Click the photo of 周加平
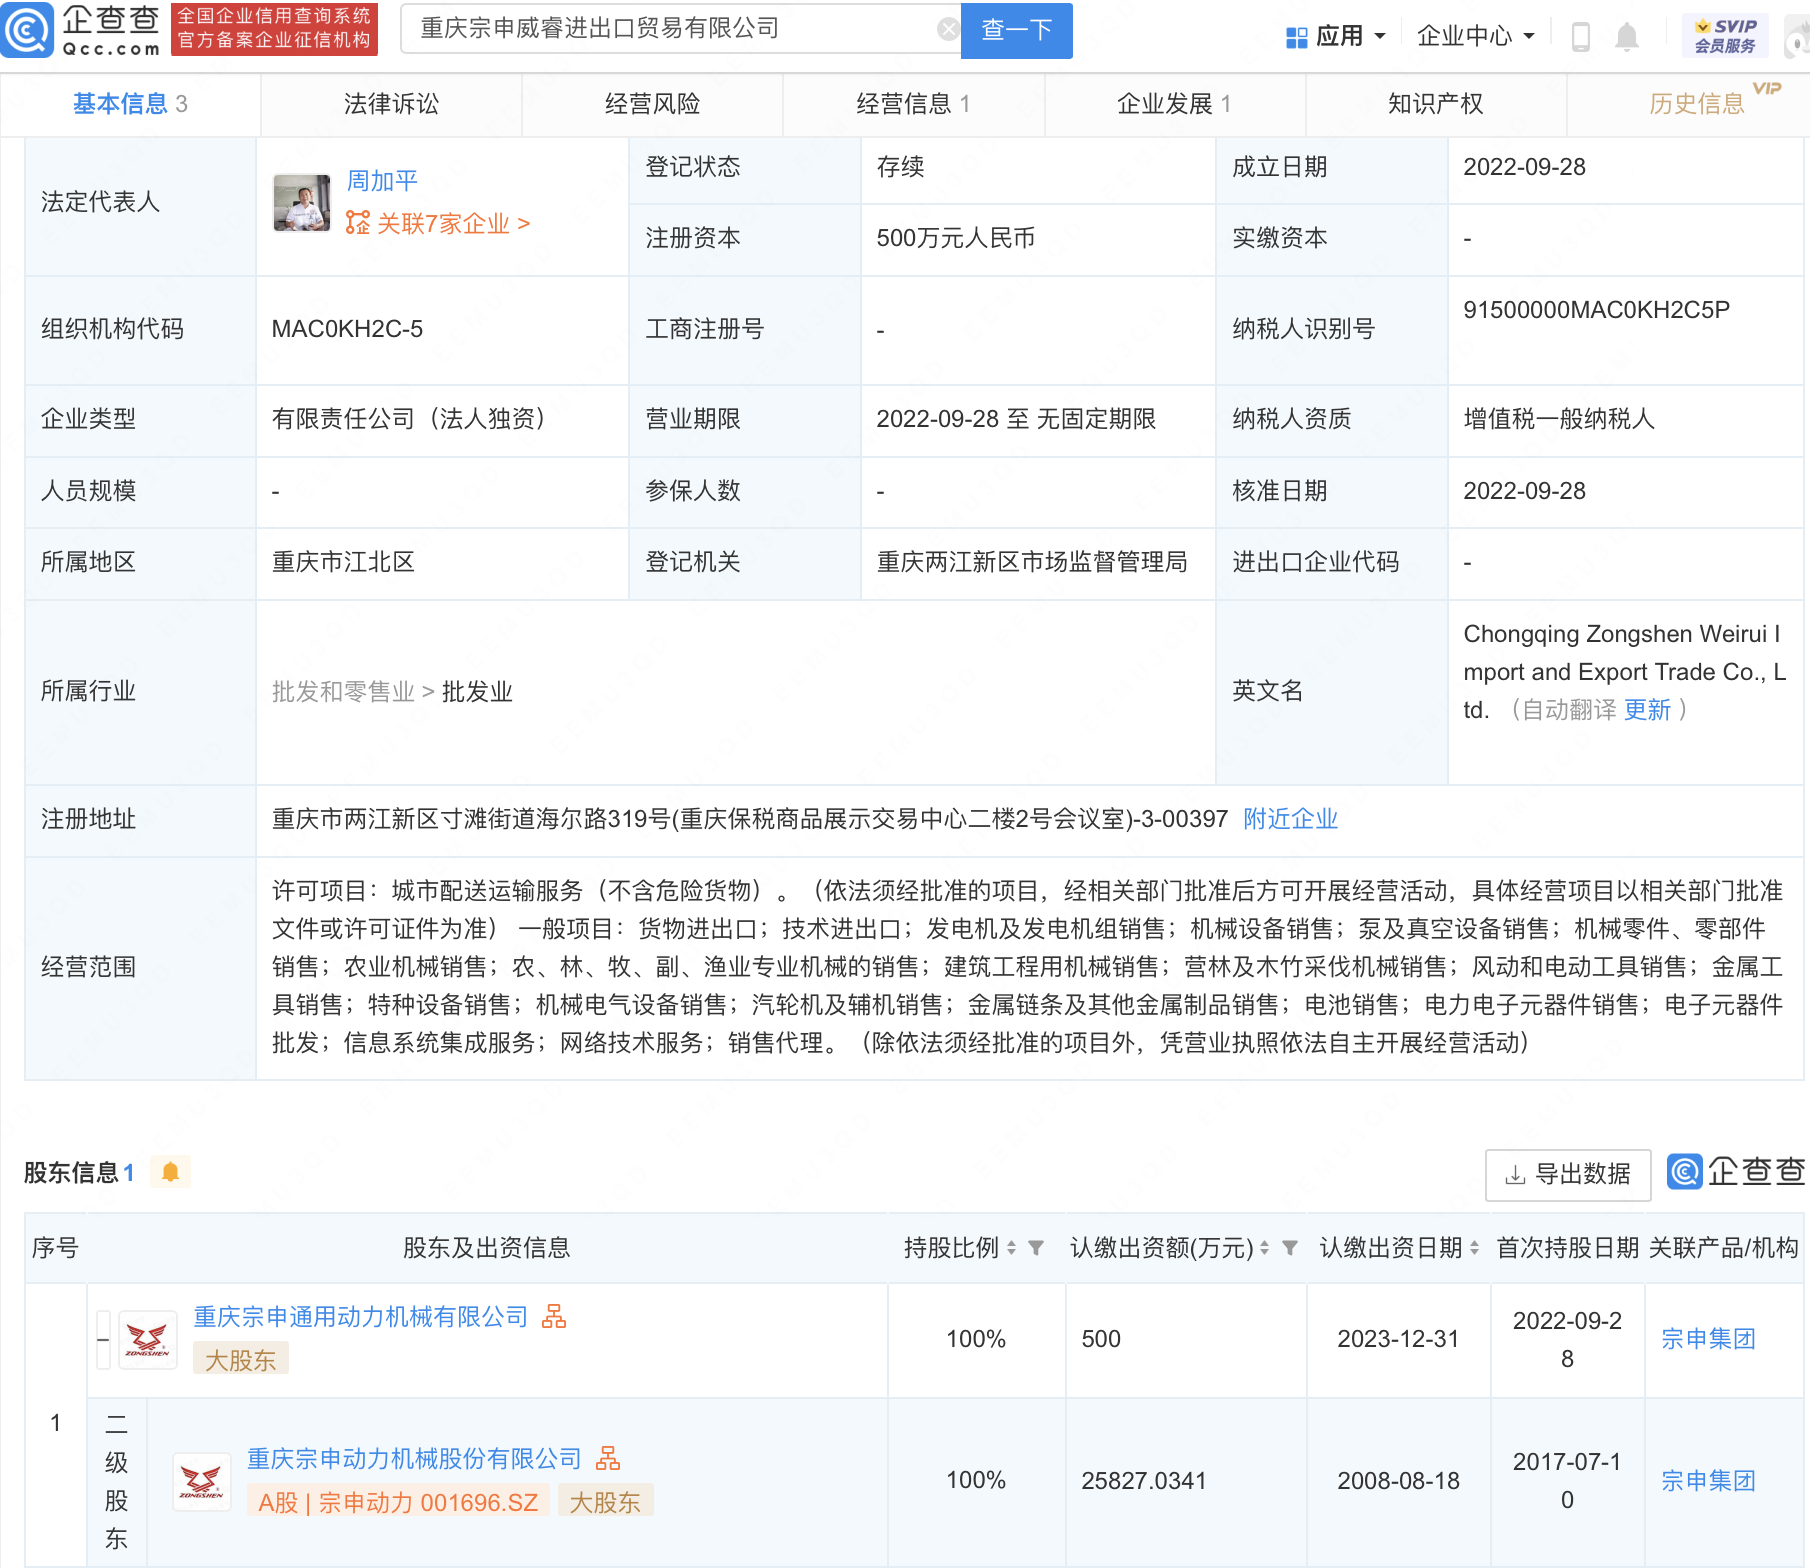 (302, 203)
